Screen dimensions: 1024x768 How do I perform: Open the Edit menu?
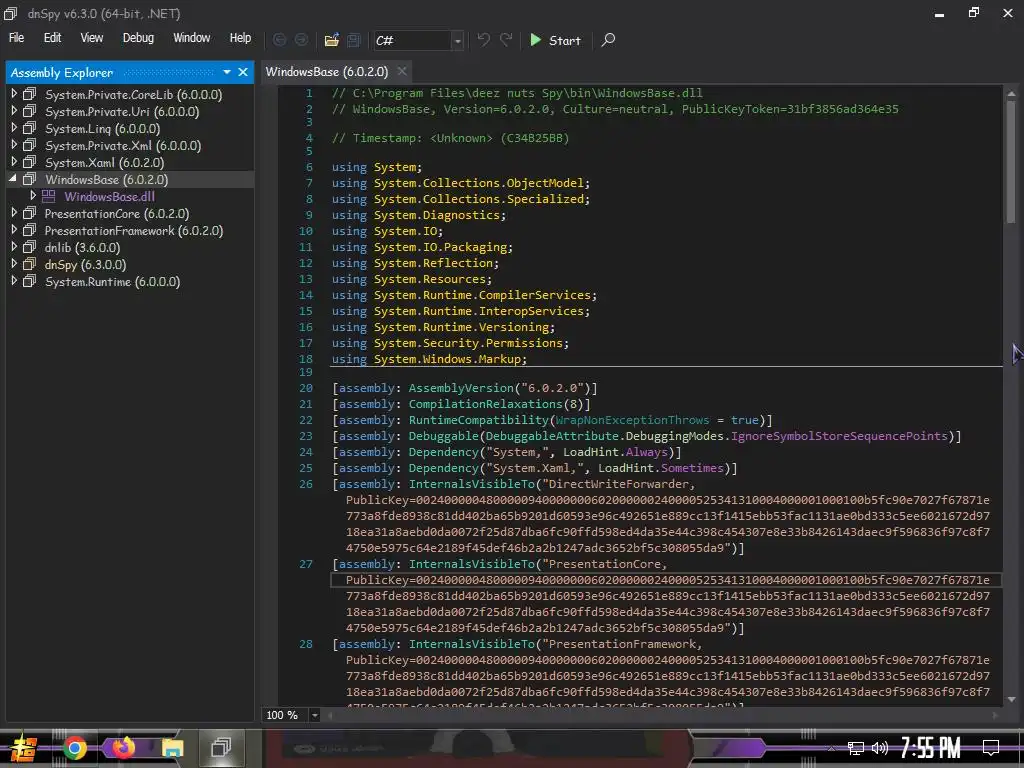point(52,38)
